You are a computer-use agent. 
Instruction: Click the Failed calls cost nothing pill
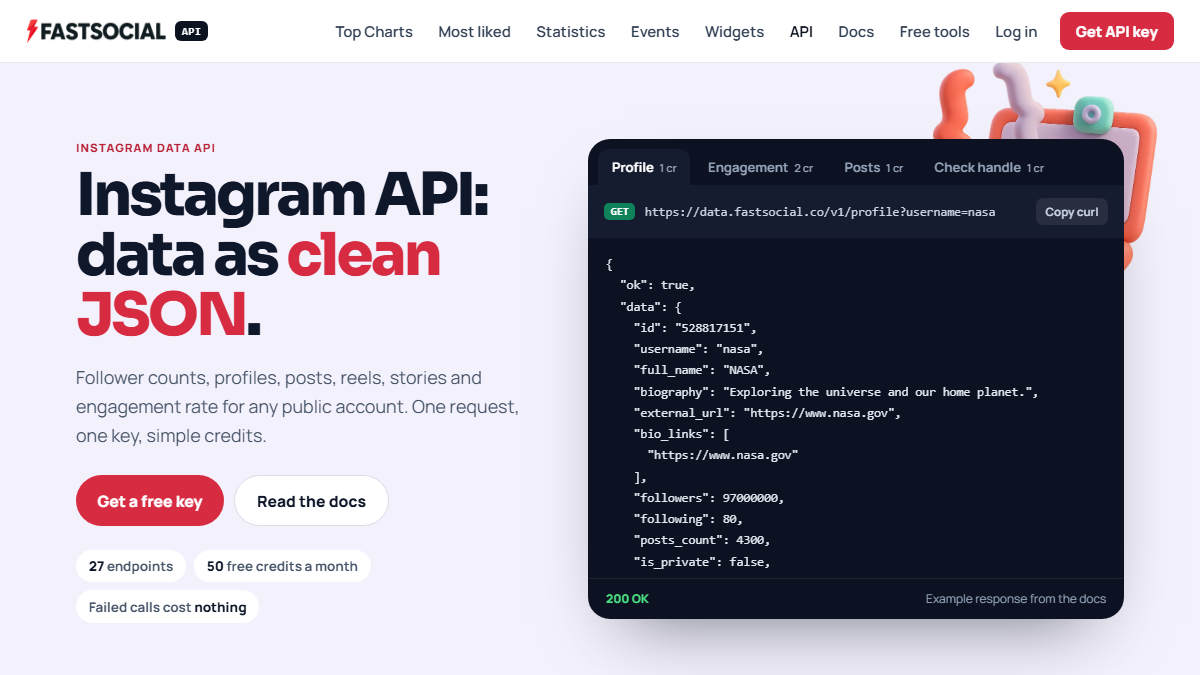click(x=167, y=607)
